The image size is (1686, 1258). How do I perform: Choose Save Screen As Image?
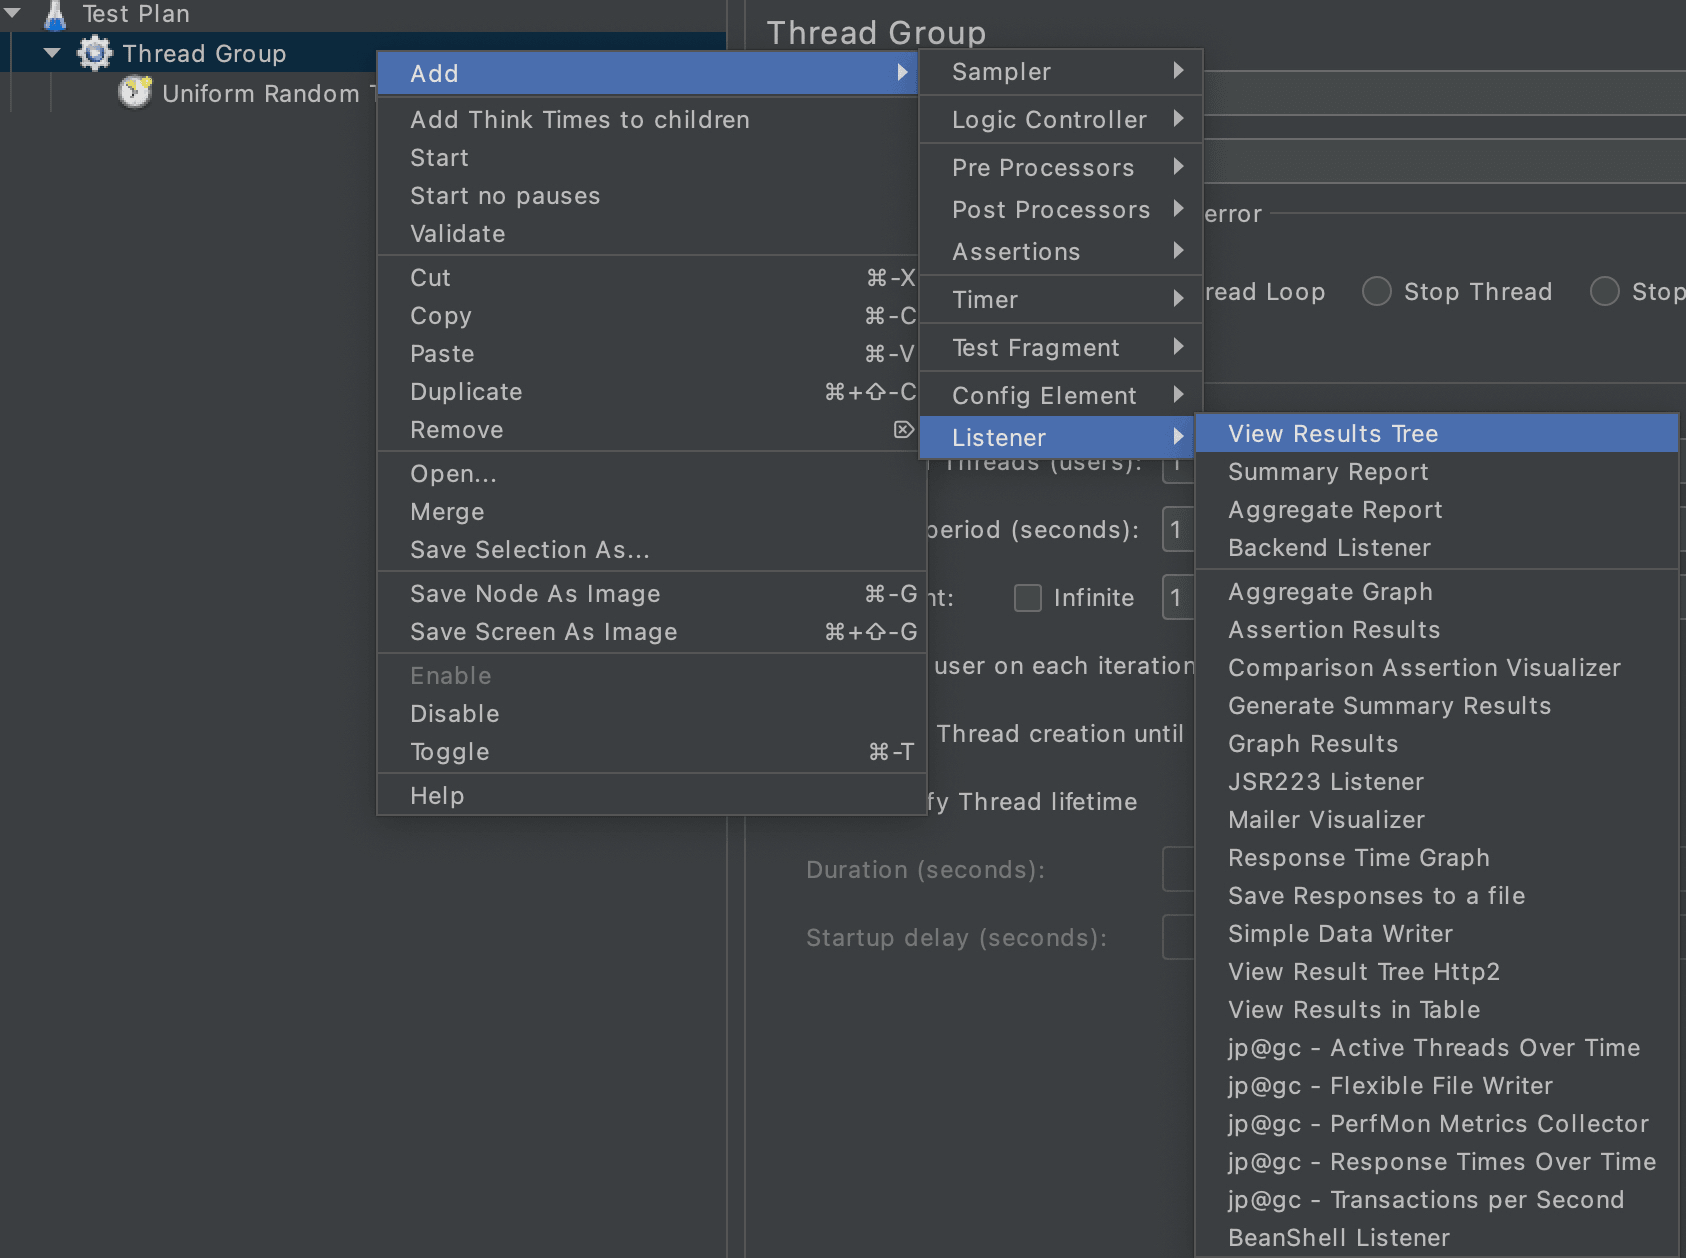[543, 631]
